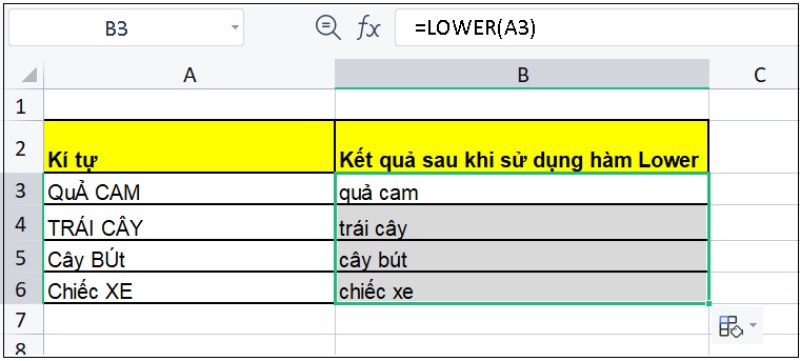The height and width of the screenshot is (361, 800).
Task: Click the zoom magnifier icon in formula bar
Action: pos(328,28)
